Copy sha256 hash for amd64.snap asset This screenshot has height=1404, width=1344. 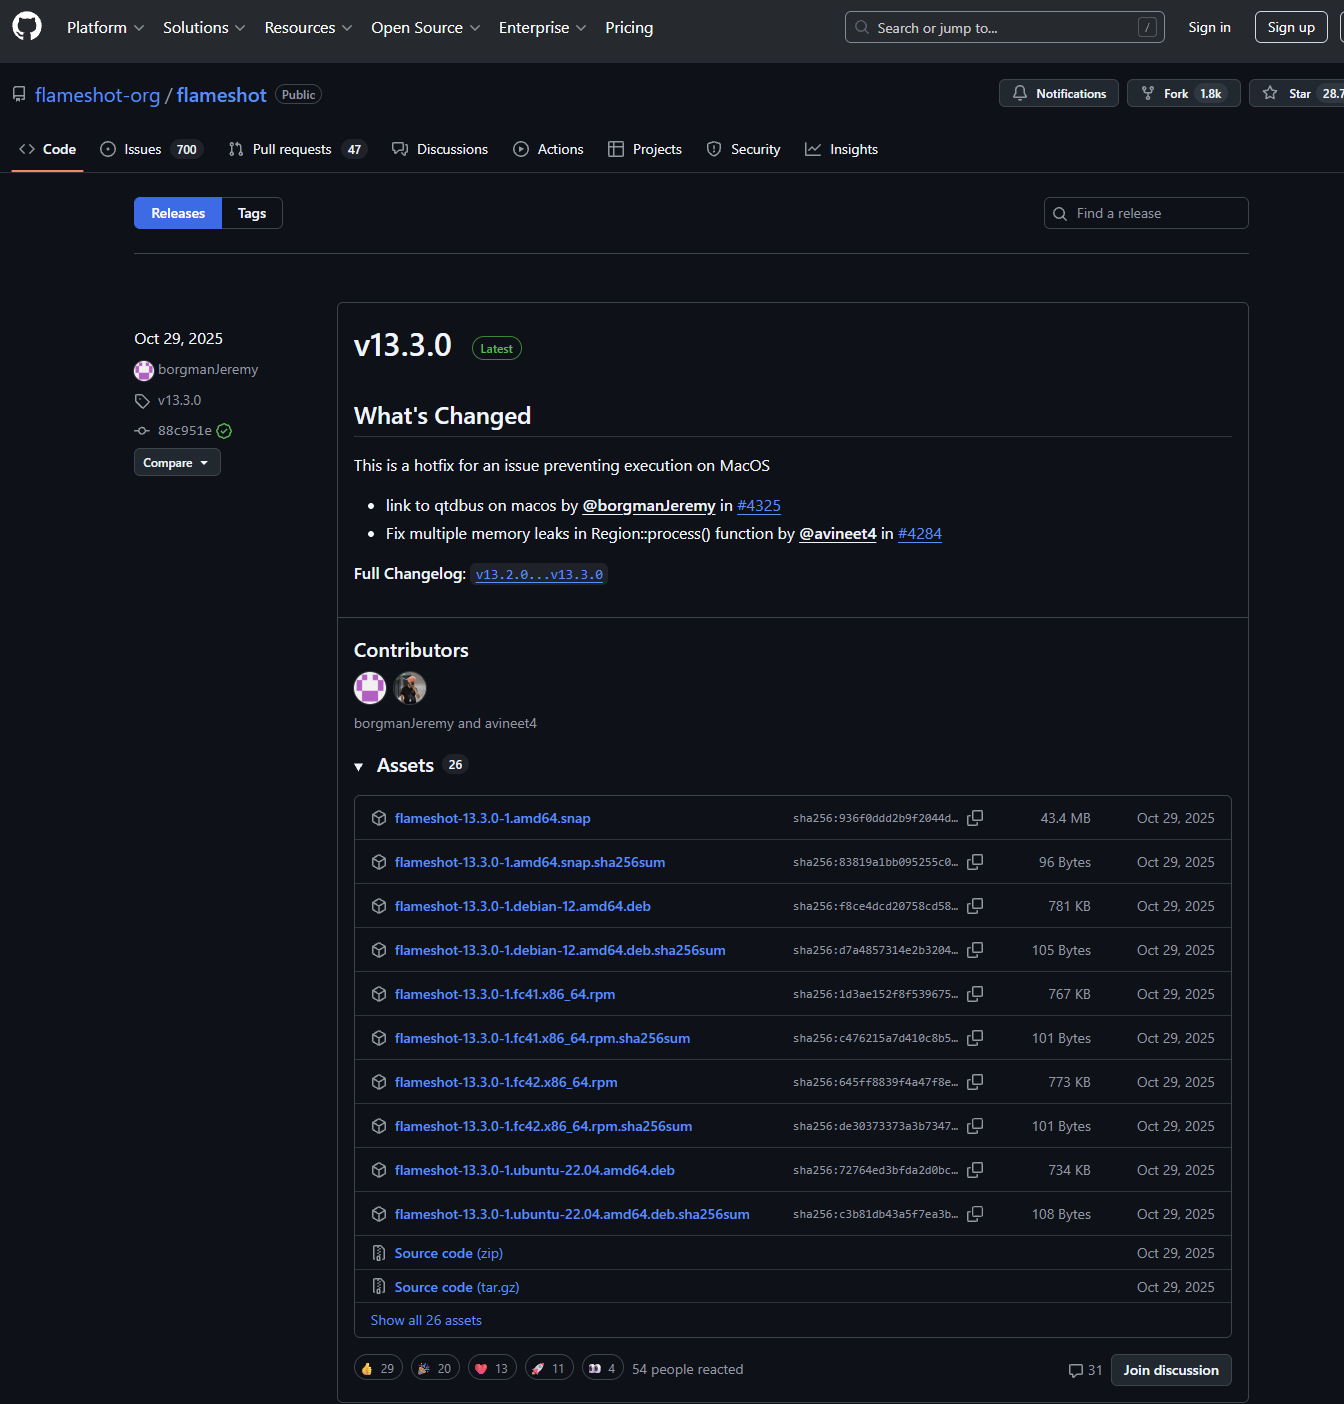tap(975, 818)
